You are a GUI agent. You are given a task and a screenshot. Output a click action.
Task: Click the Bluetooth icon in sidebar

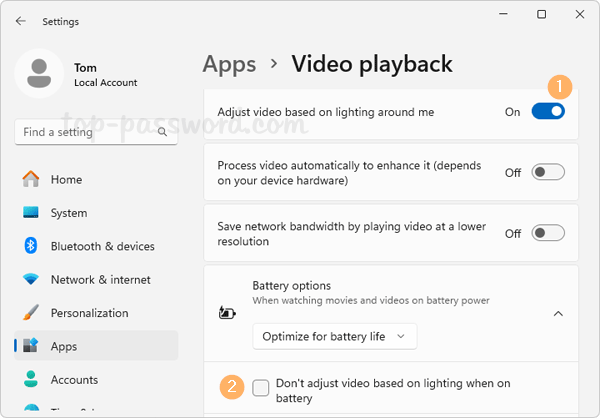tap(31, 246)
